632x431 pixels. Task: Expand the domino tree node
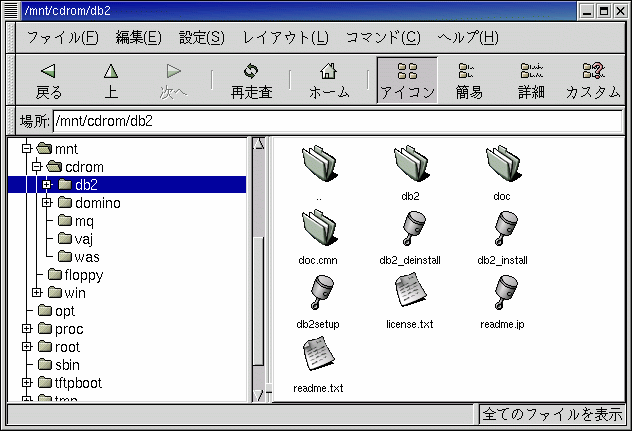pos(47,202)
